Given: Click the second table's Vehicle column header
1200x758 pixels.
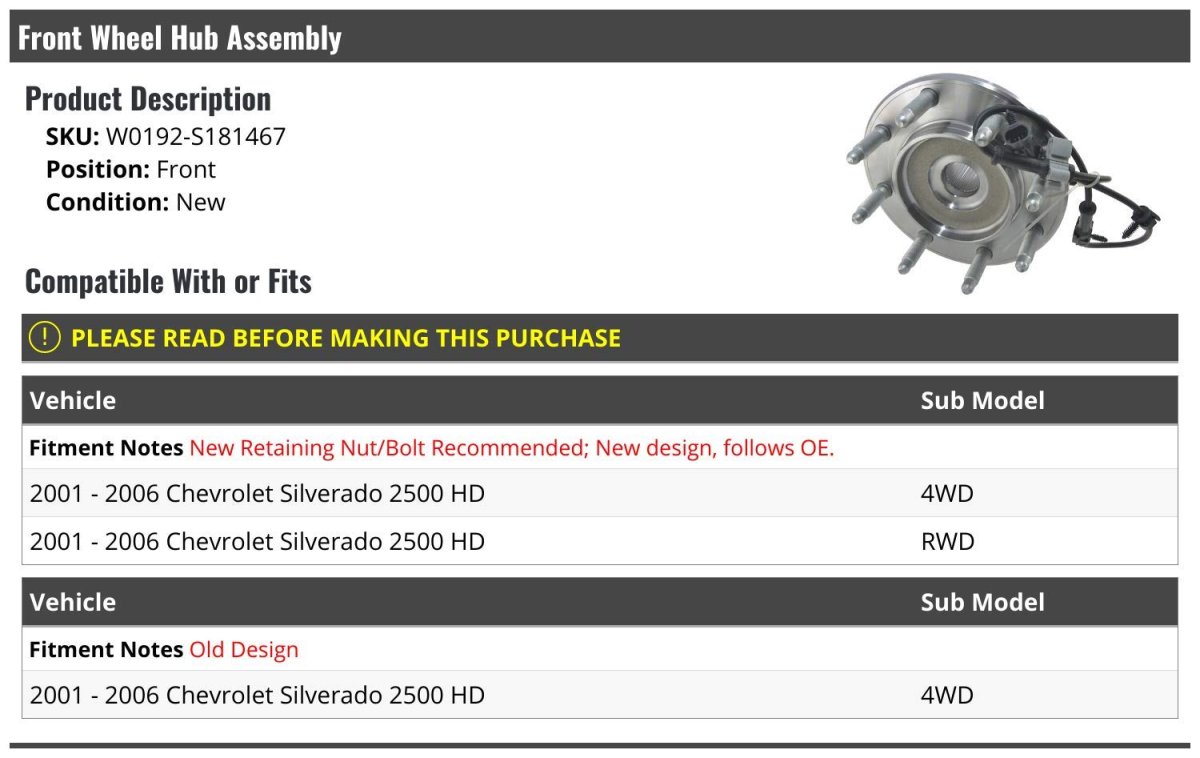Looking at the screenshot, I should pyautogui.click(x=73, y=603).
